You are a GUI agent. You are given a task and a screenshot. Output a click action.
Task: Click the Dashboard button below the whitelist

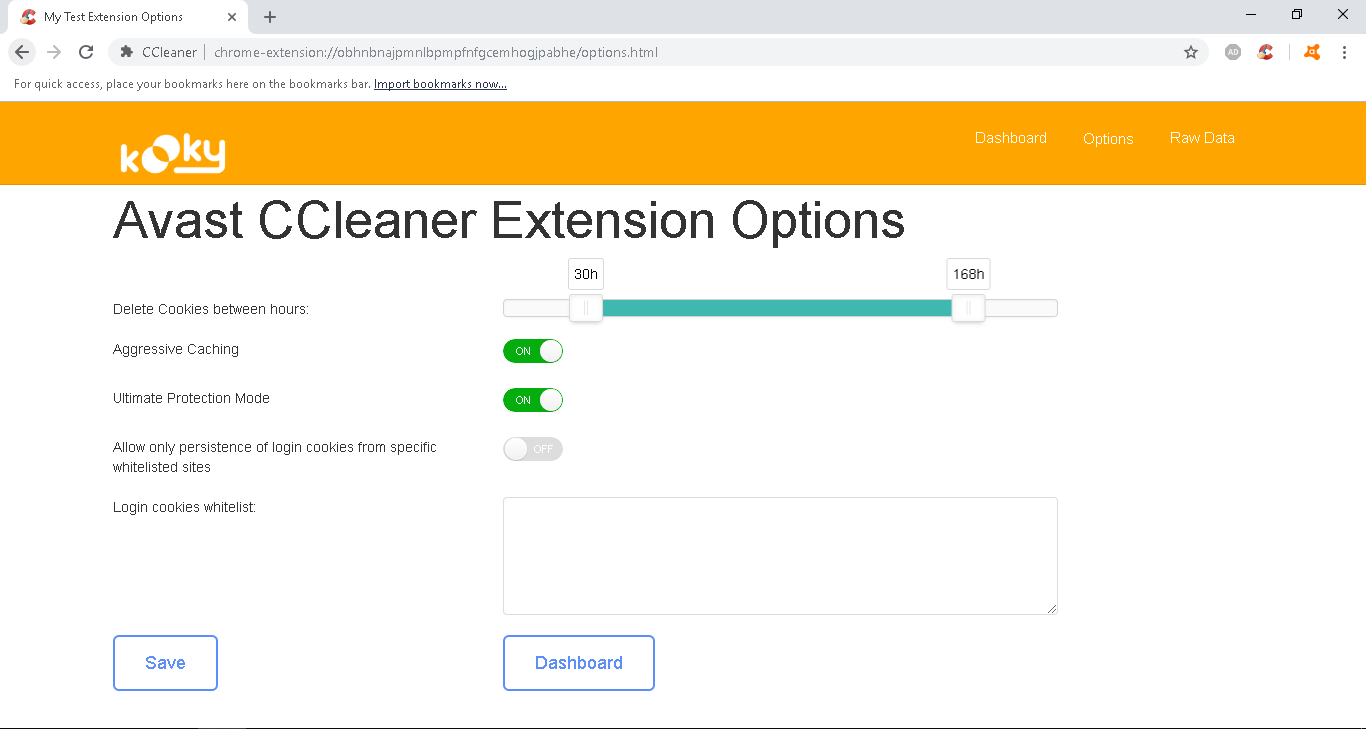point(579,663)
